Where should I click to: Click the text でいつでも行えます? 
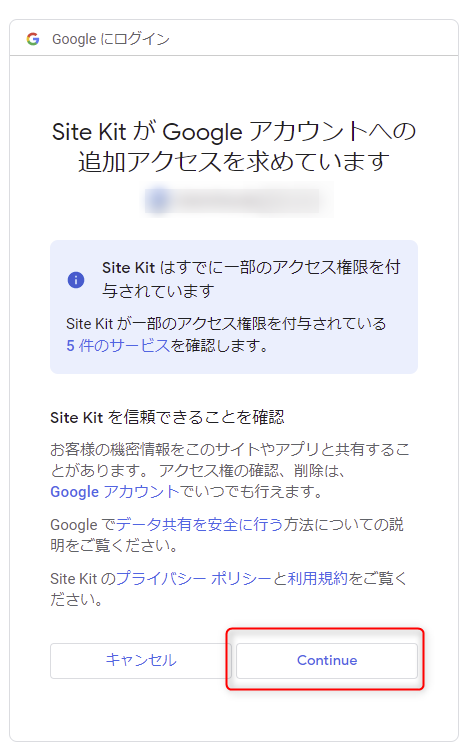click(250, 491)
